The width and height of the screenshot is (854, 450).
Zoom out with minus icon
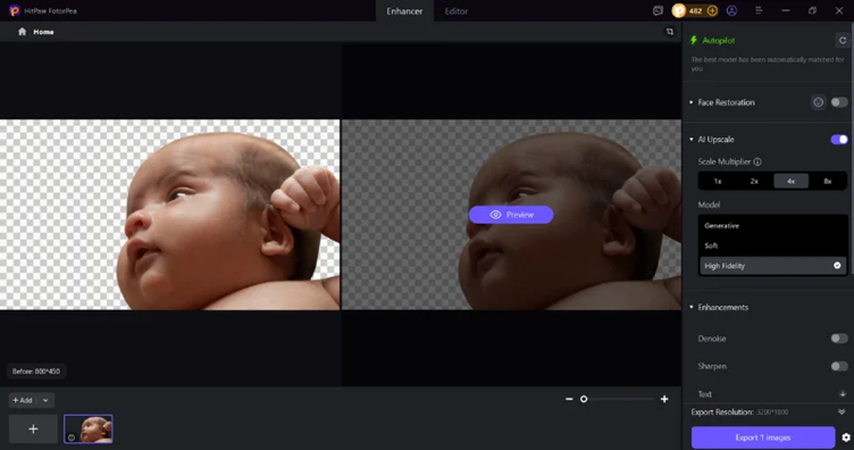(x=569, y=399)
